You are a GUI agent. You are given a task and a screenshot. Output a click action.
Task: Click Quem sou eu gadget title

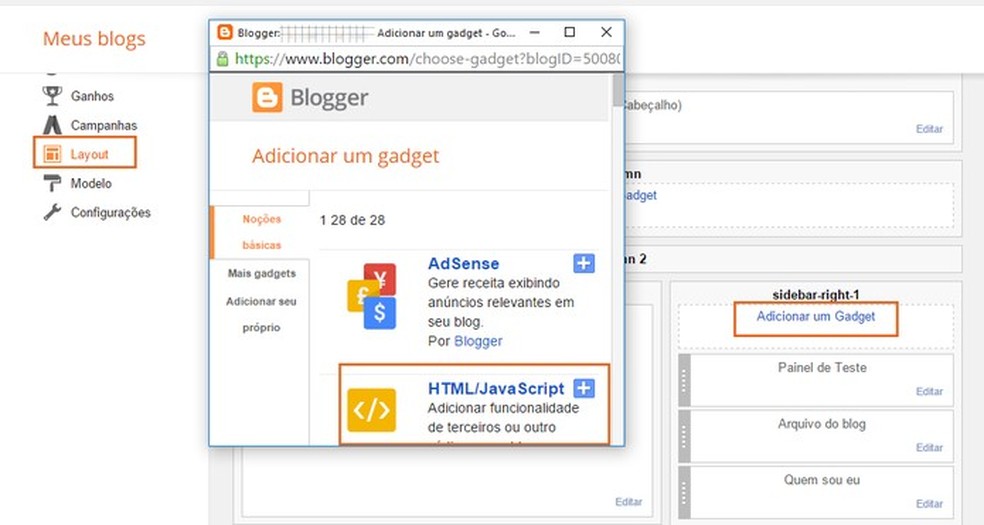(822, 480)
